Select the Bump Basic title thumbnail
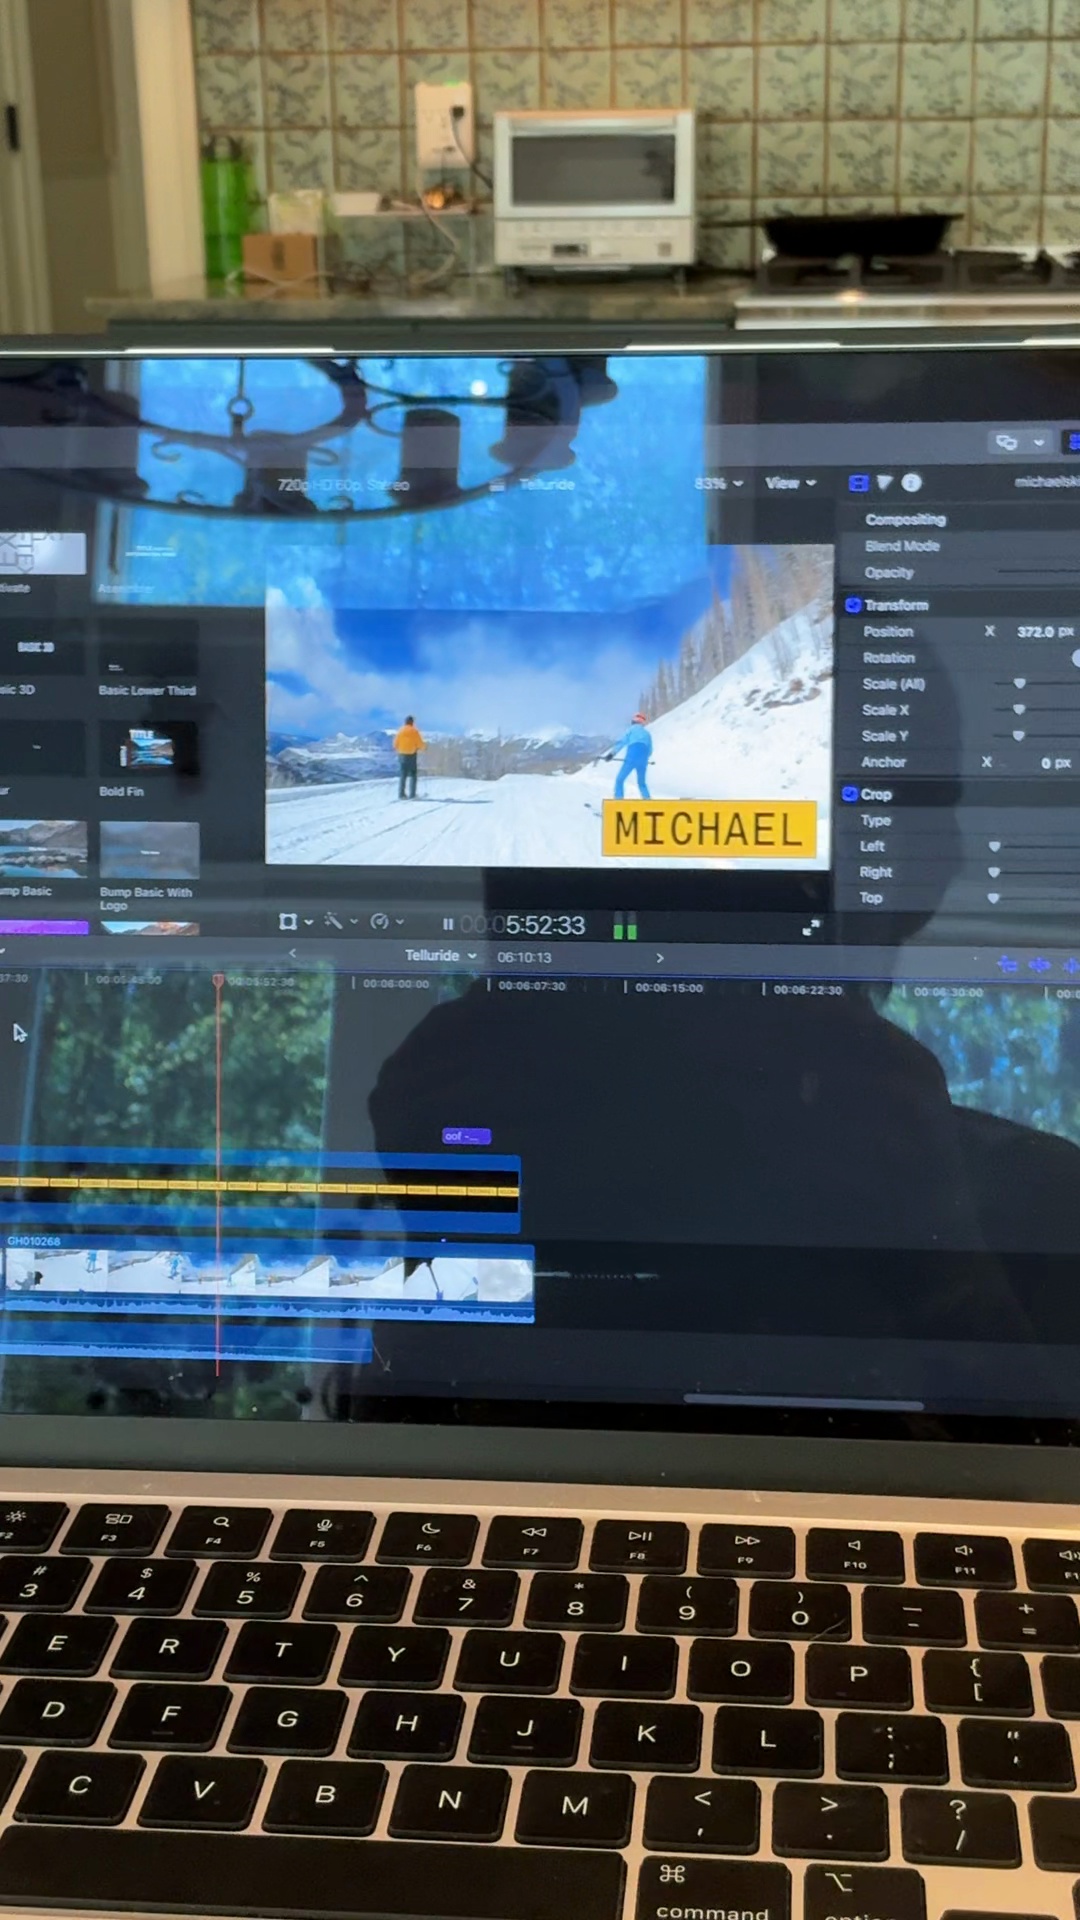This screenshot has height=1920, width=1080. [43, 849]
